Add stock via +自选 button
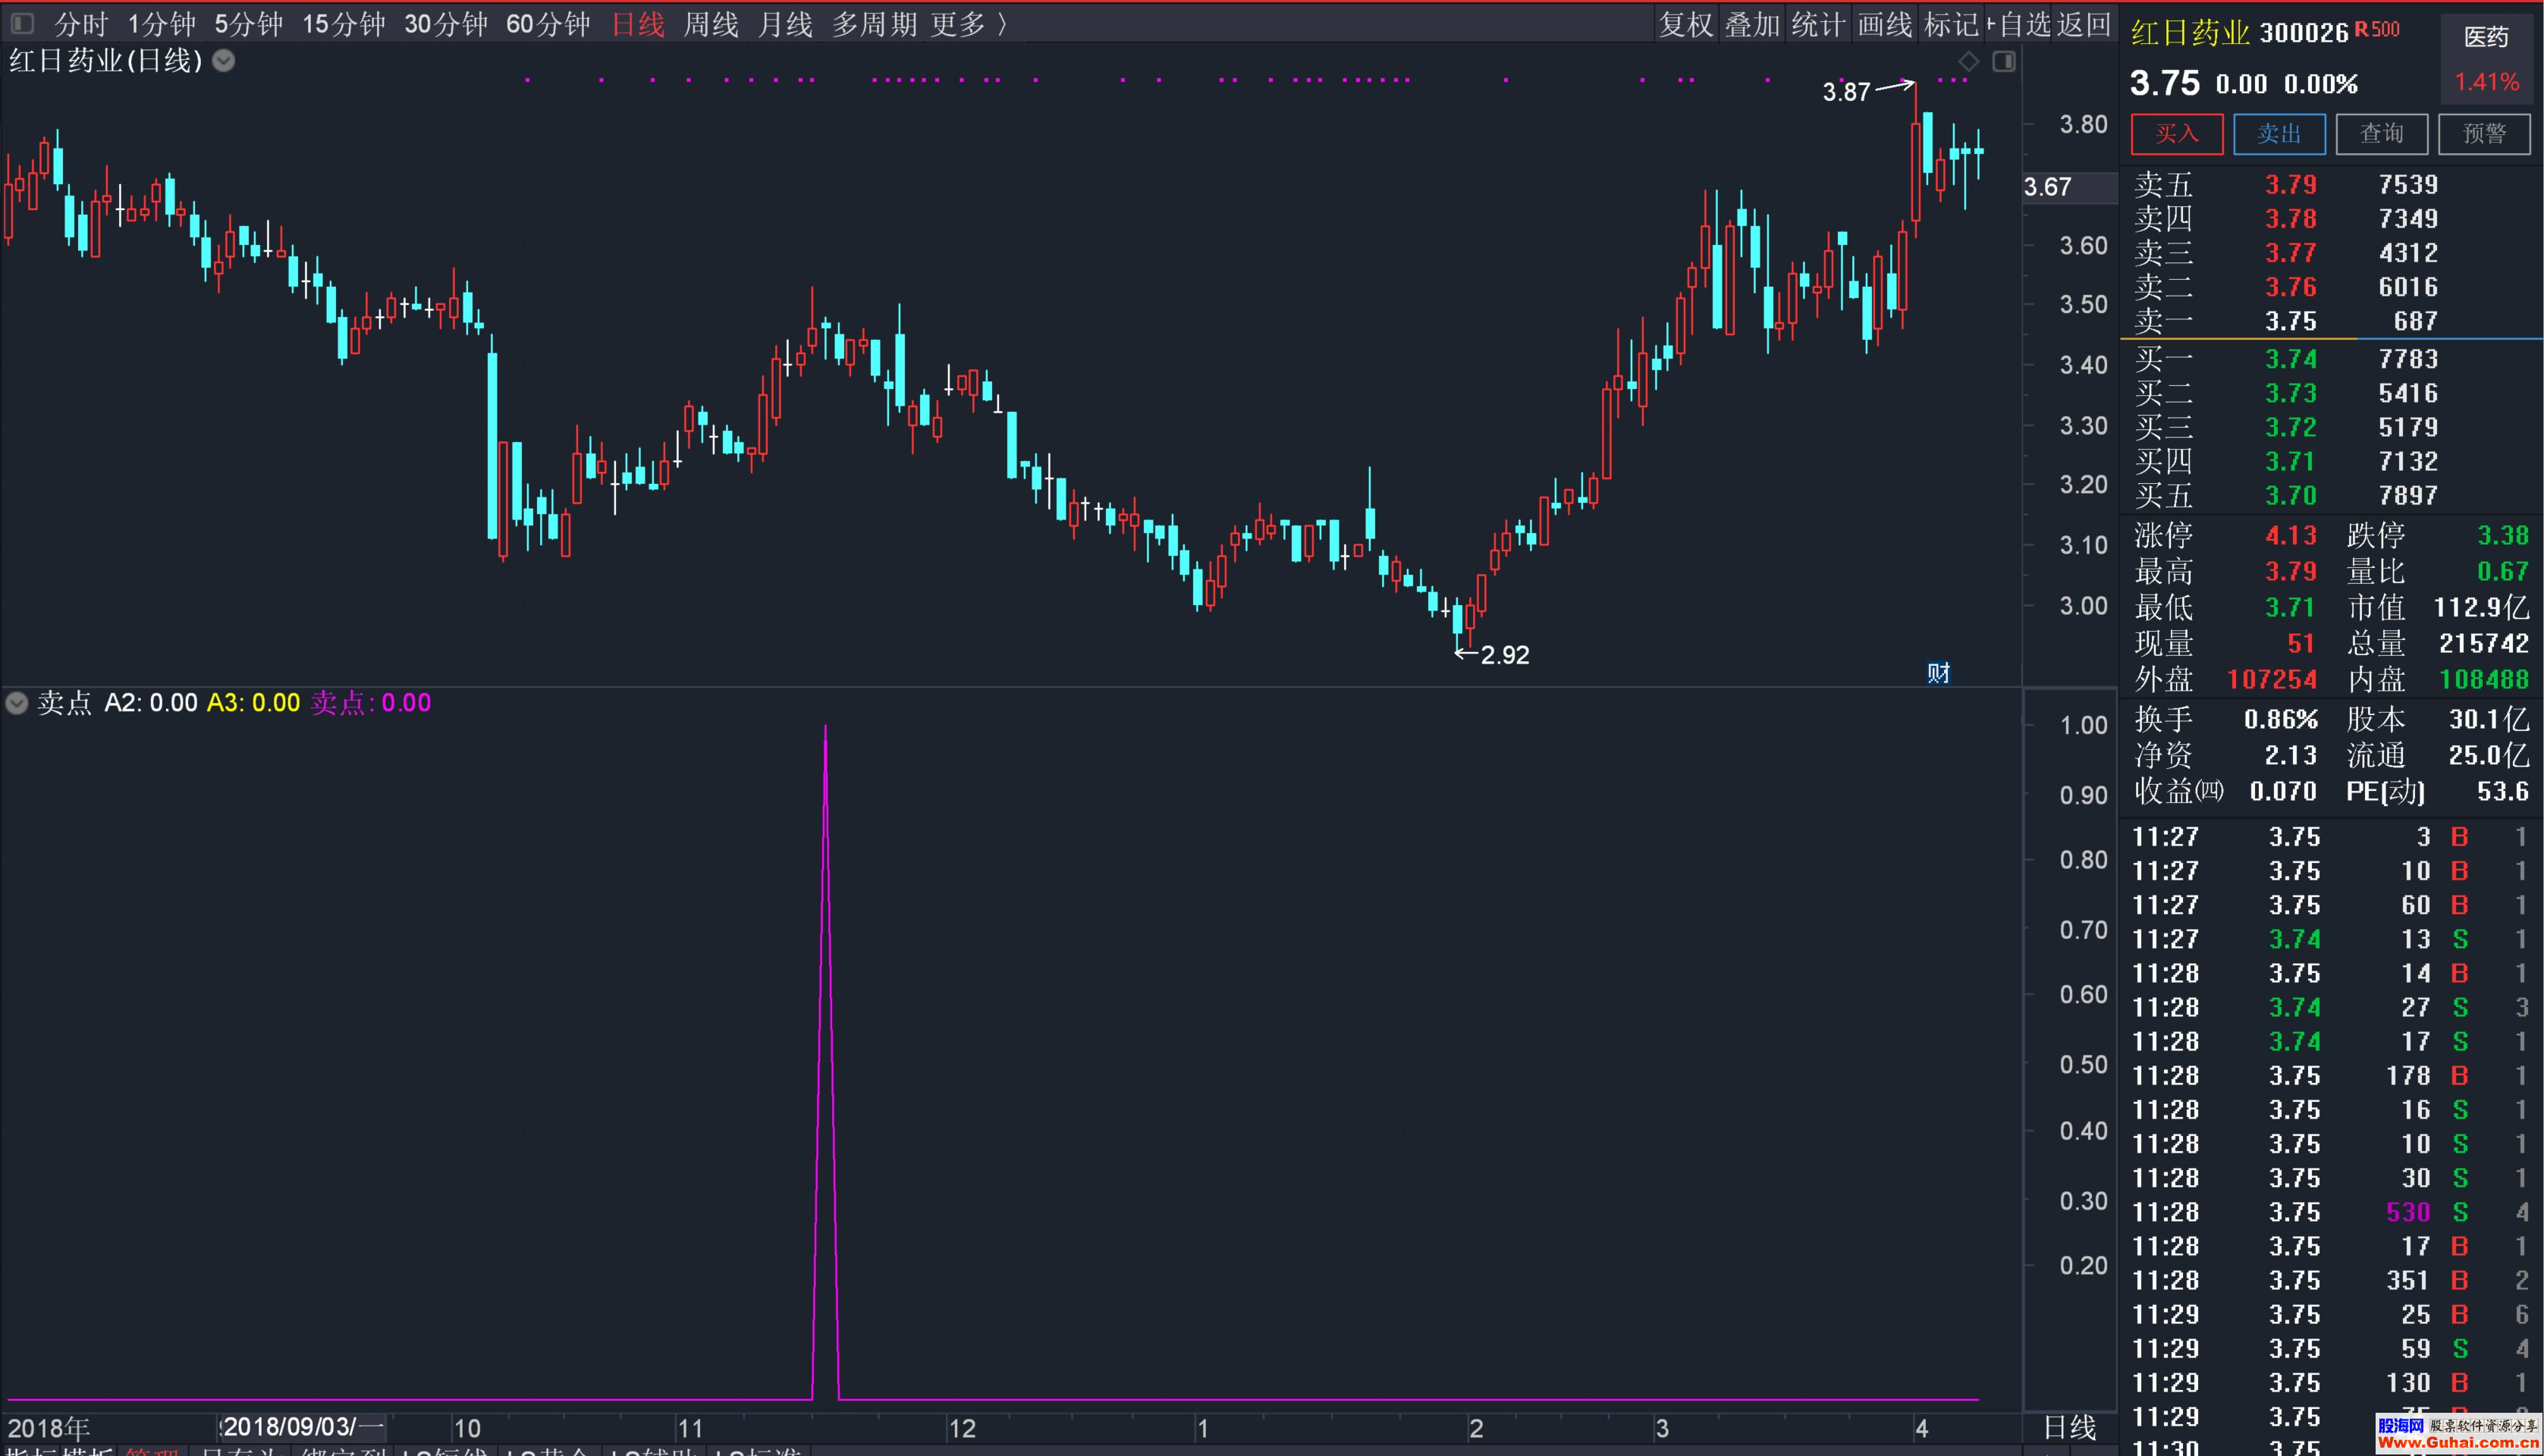Viewport: 2544px width, 1456px height. [2019, 24]
